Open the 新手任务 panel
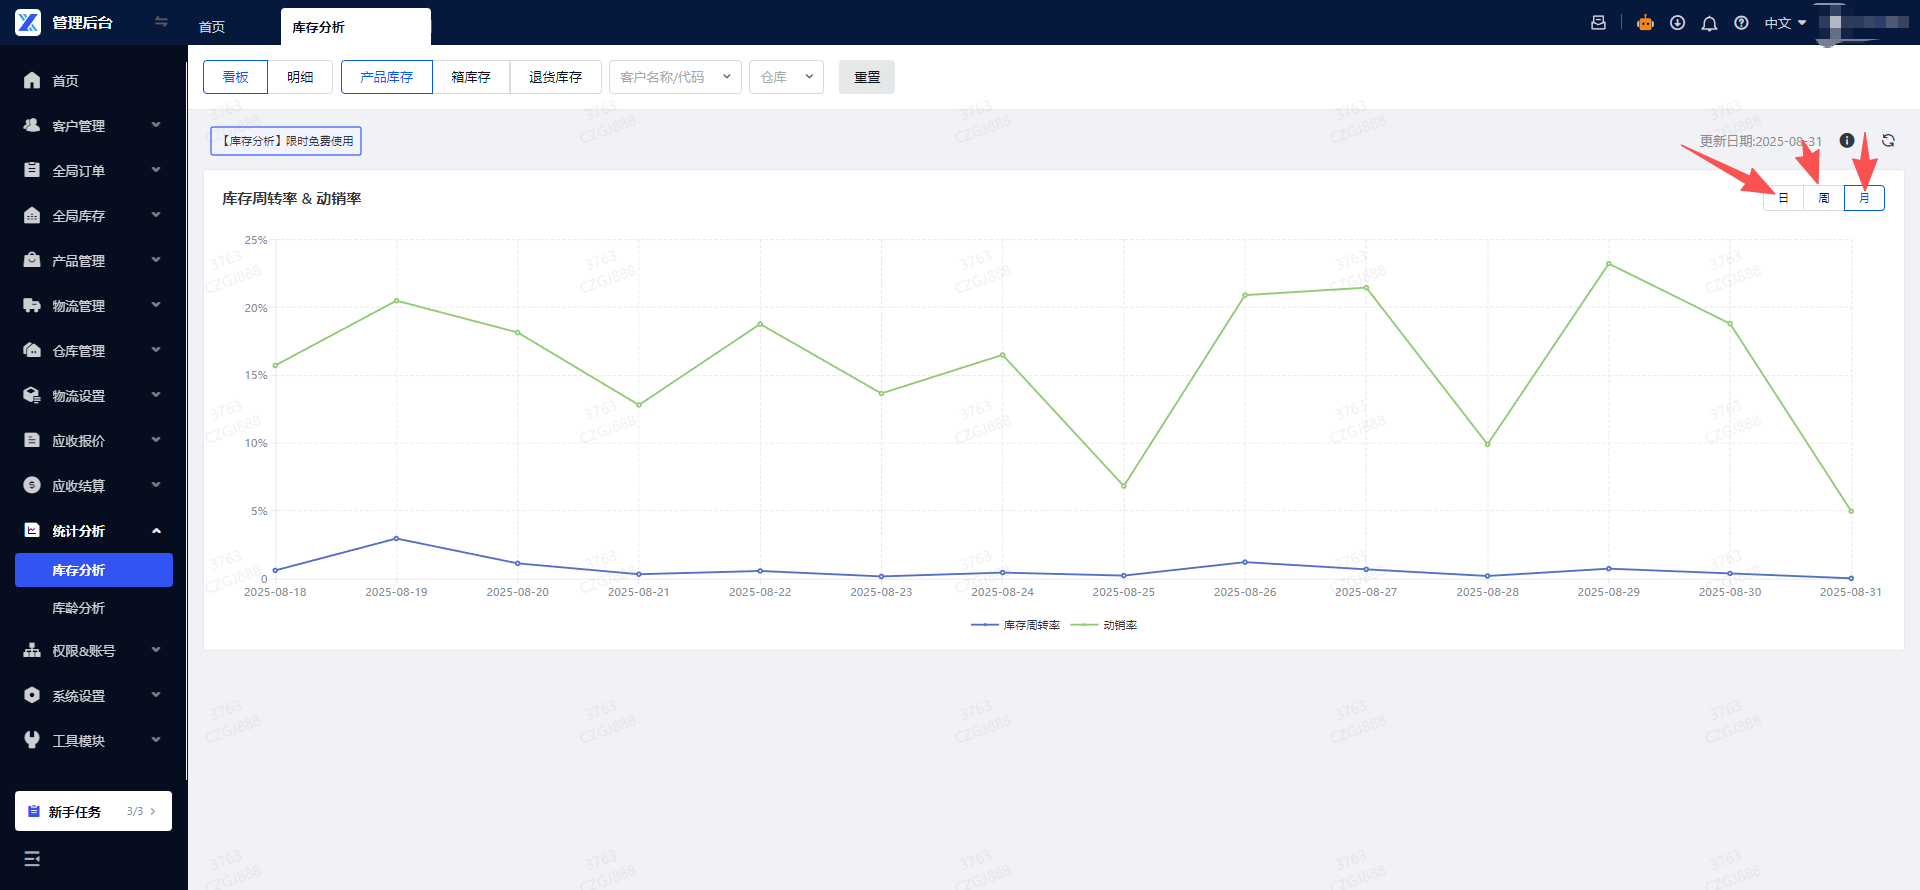This screenshot has width=1920, height=890. click(93, 811)
